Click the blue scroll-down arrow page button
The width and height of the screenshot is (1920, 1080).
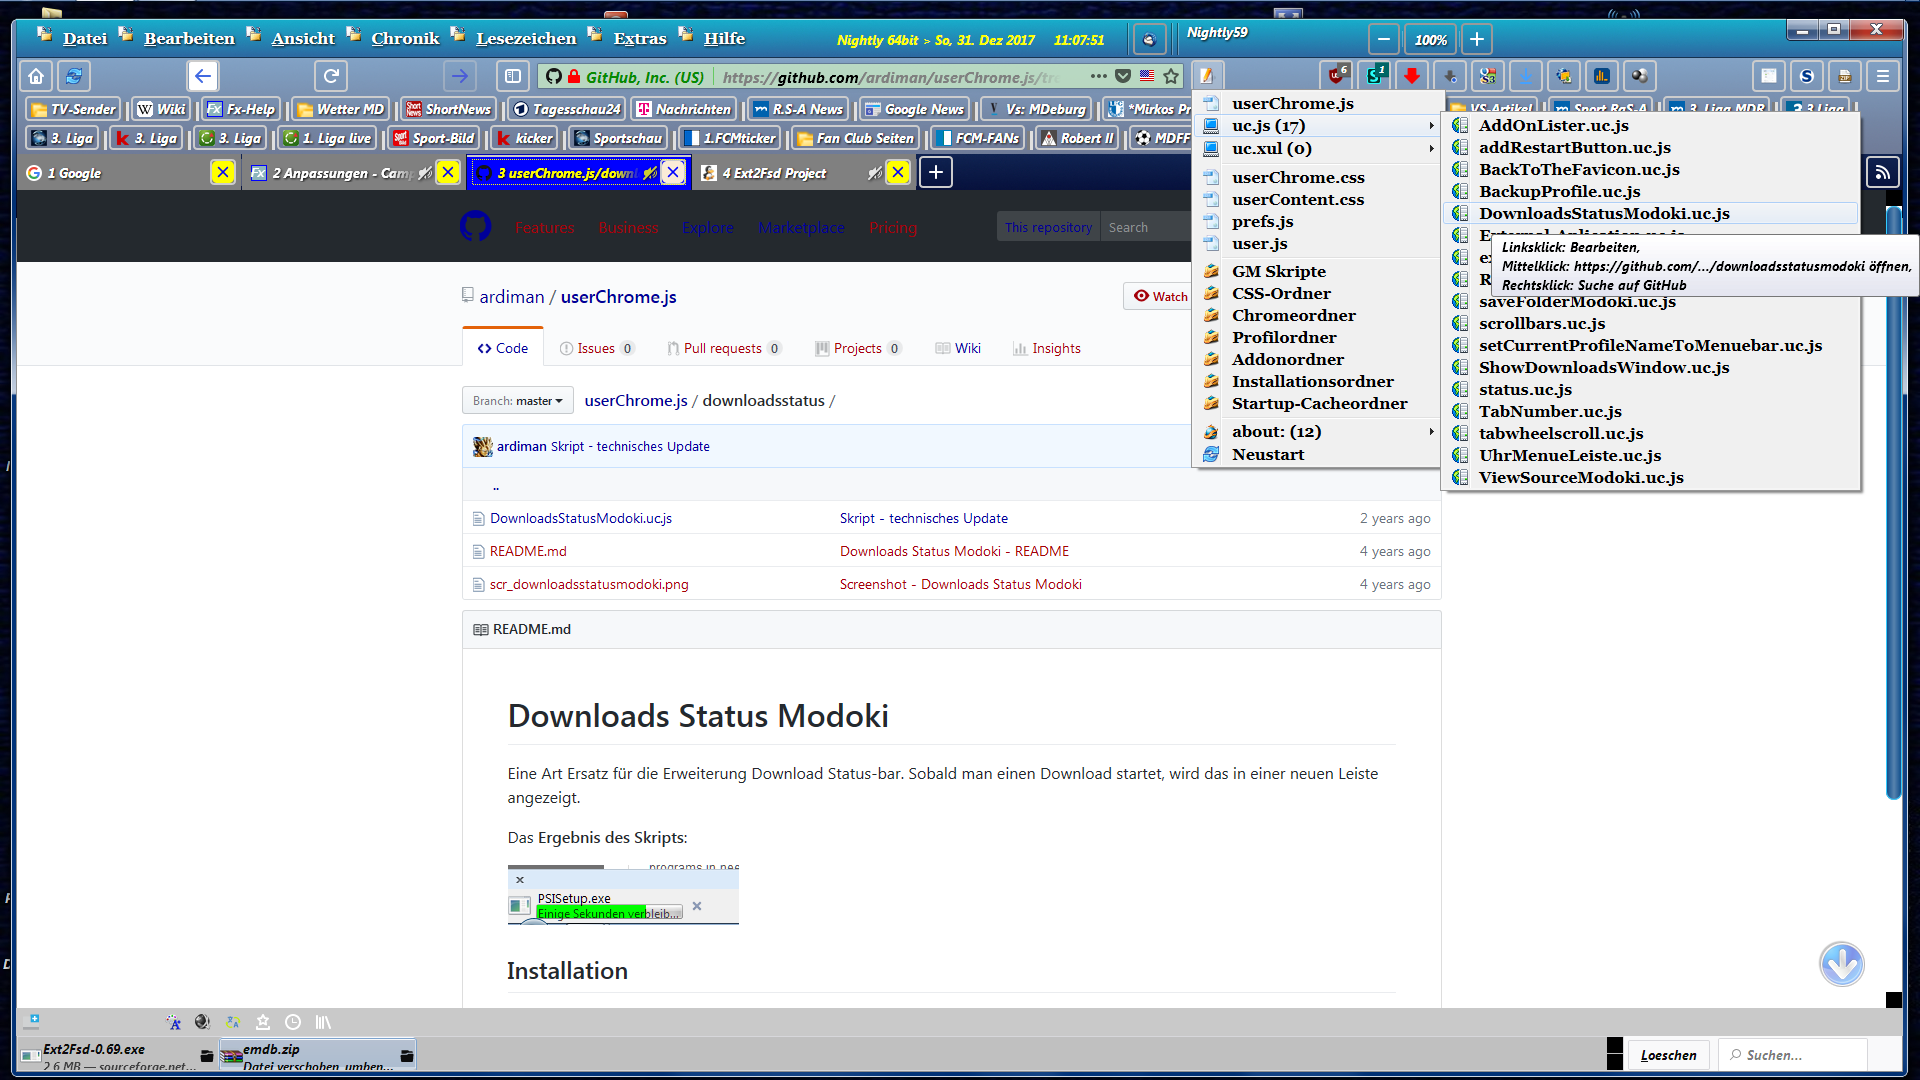point(1841,964)
